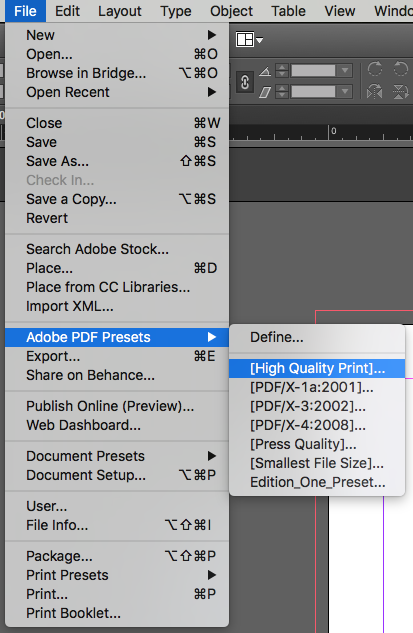Open the File menu
413x633 pixels.
click(25, 11)
